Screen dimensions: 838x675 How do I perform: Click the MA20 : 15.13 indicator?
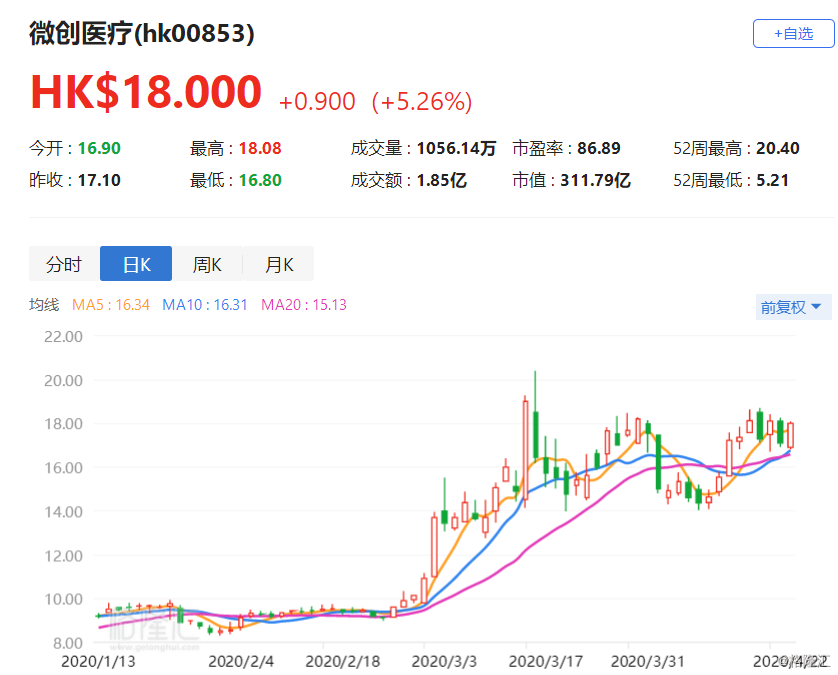coord(304,305)
